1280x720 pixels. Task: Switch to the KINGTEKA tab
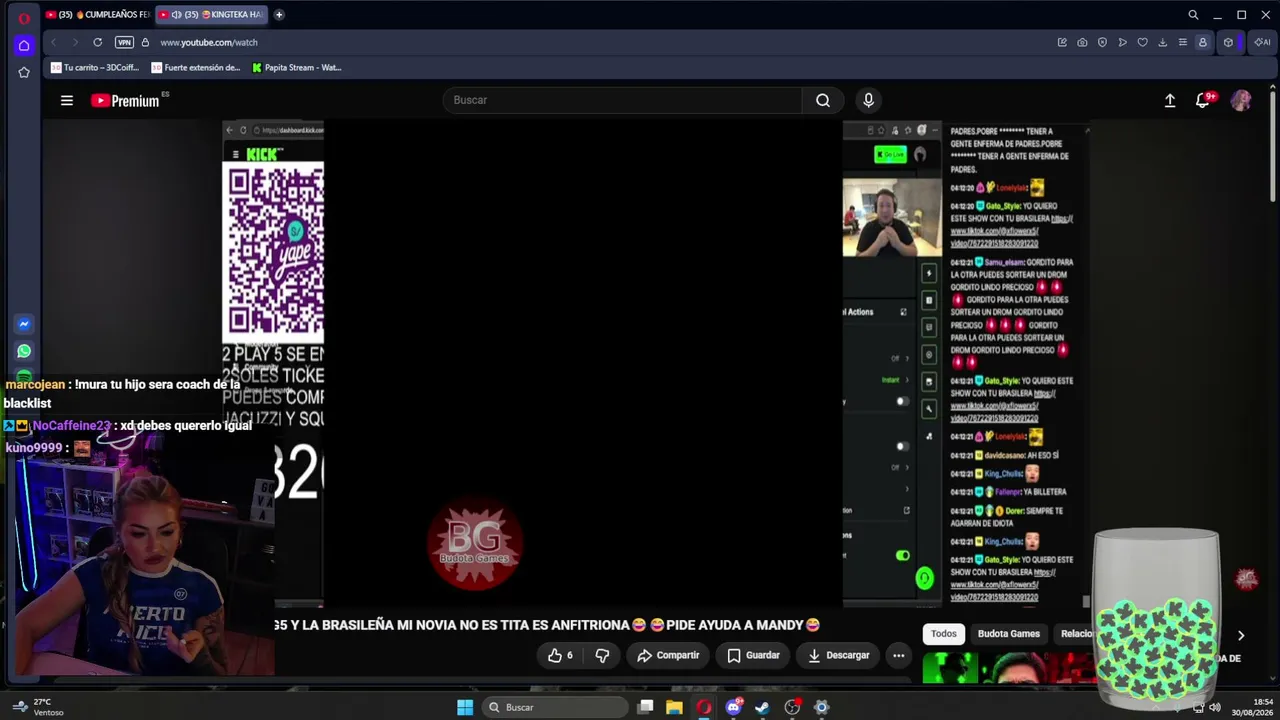[x=211, y=15]
